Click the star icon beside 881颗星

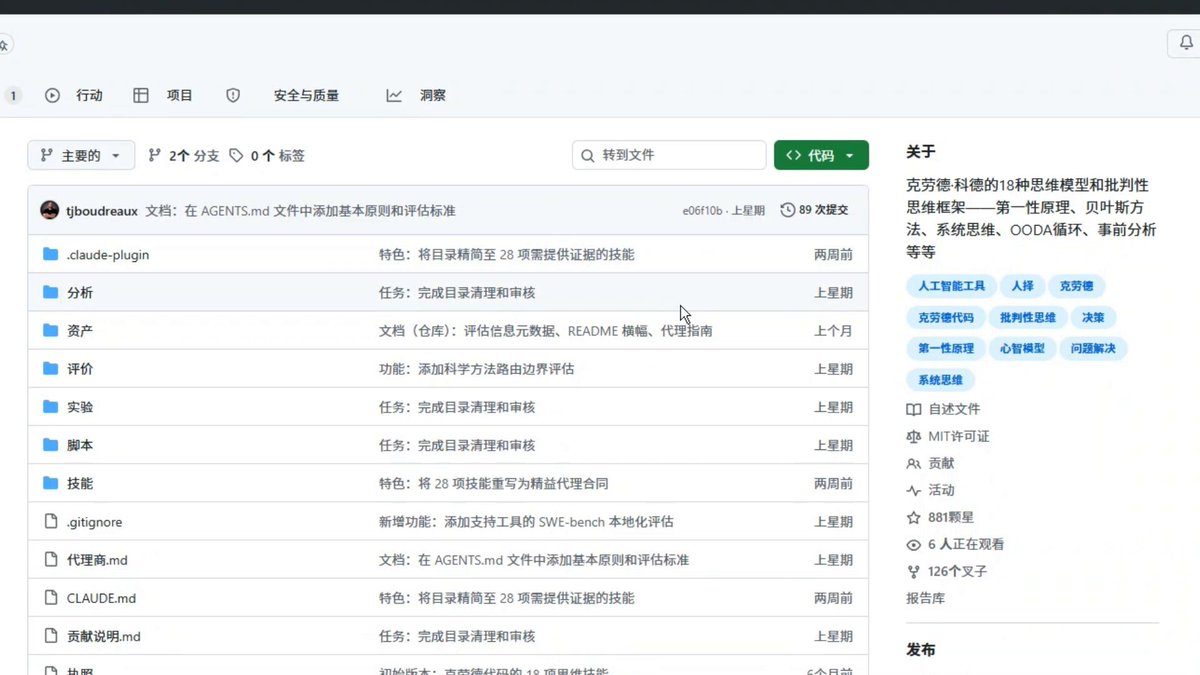pyautogui.click(x=913, y=517)
